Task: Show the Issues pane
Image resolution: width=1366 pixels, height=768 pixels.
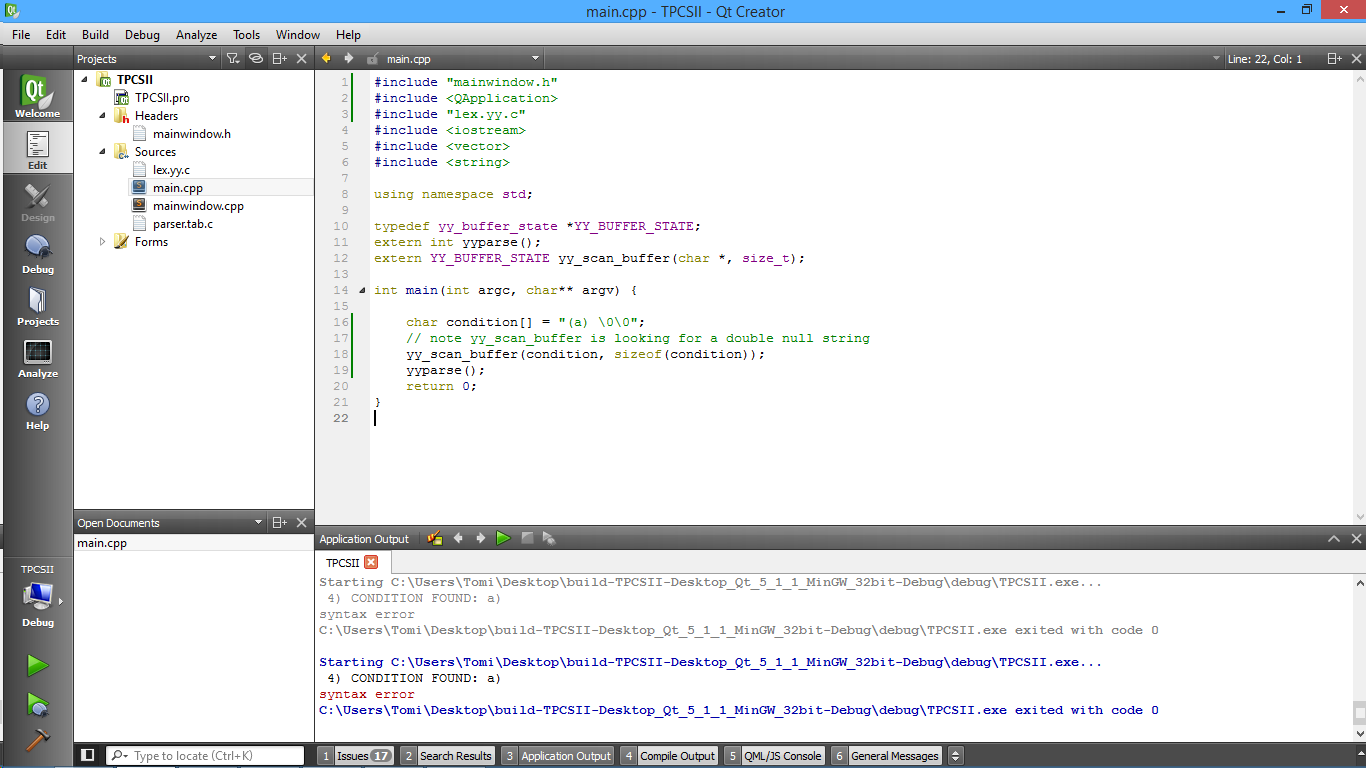Action: coord(356,756)
